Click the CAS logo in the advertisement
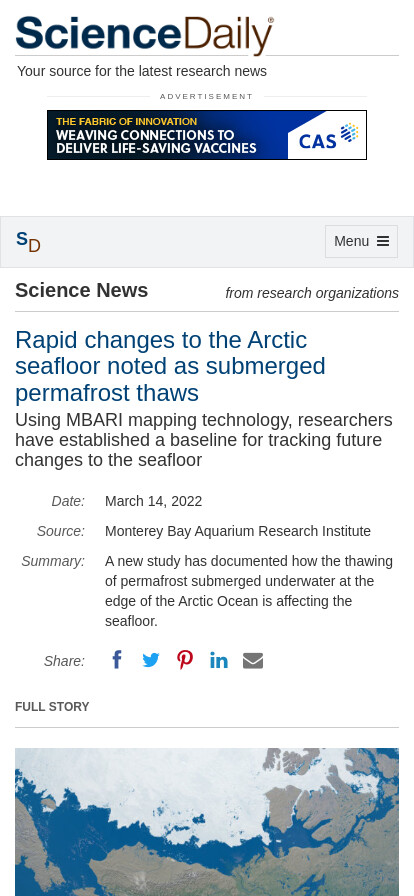 [x=328, y=135]
